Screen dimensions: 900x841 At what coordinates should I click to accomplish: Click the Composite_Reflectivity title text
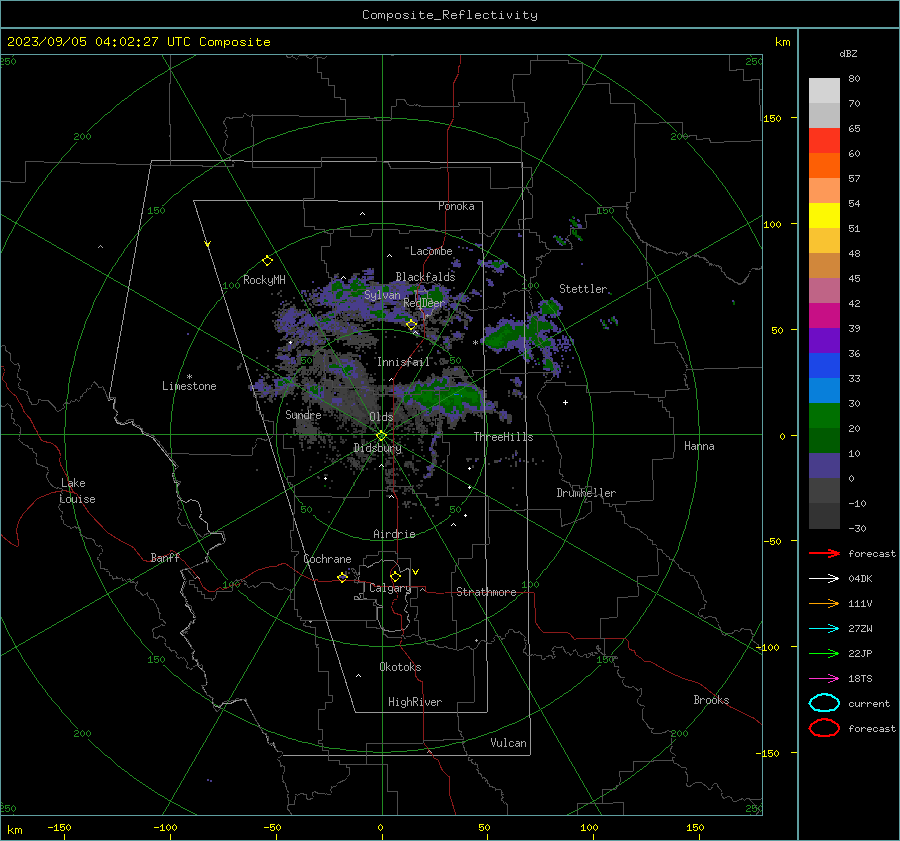449,15
